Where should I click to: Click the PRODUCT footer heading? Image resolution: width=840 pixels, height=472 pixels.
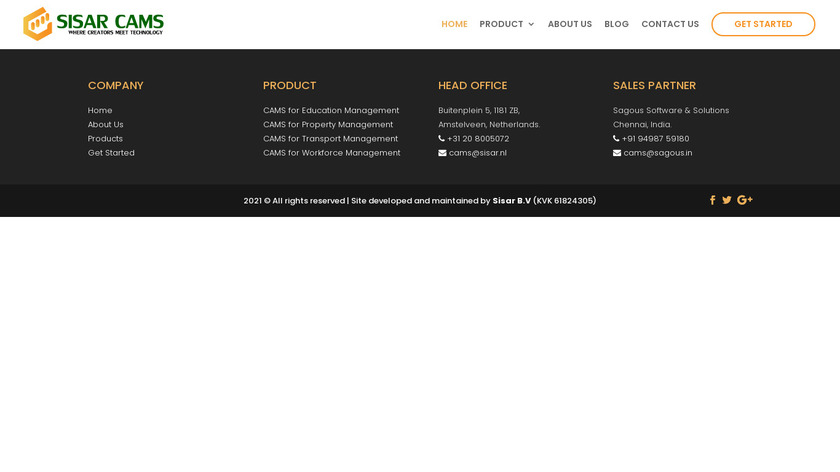tap(290, 86)
